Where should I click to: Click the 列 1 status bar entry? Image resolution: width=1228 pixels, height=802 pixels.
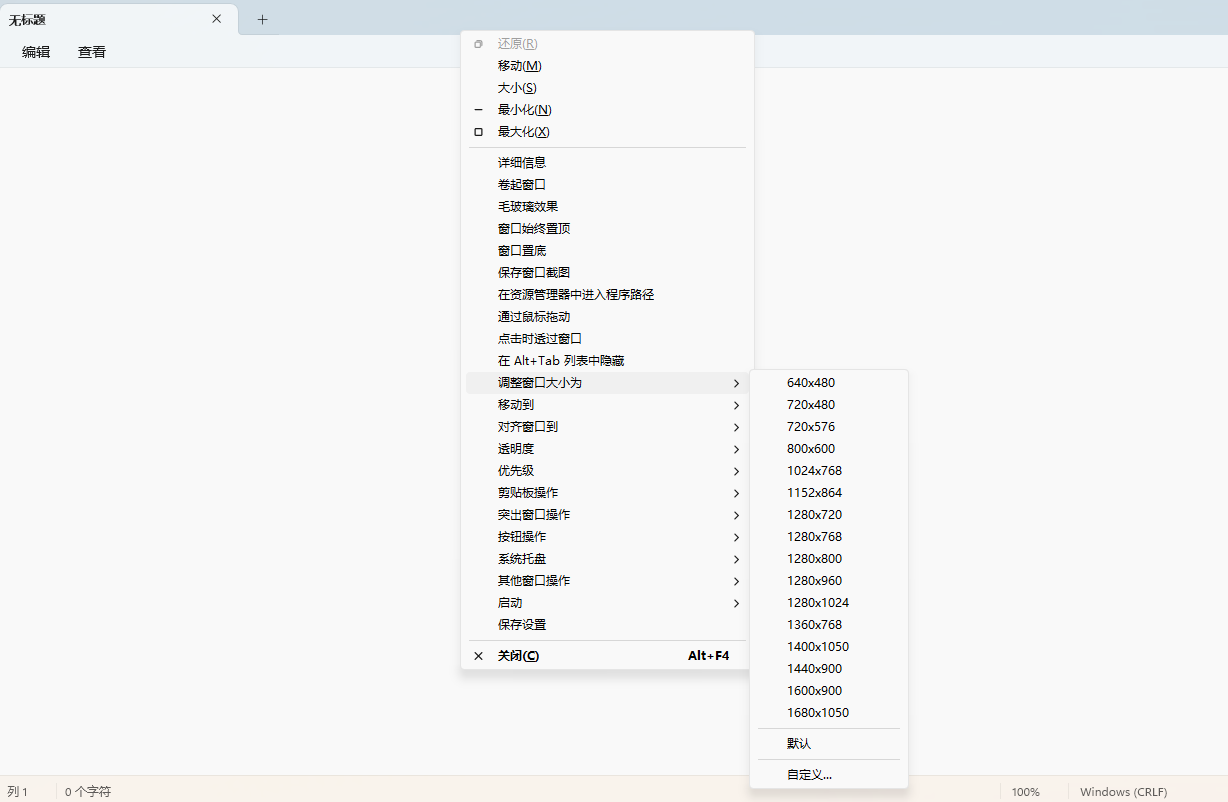click(x=18, y=791)
